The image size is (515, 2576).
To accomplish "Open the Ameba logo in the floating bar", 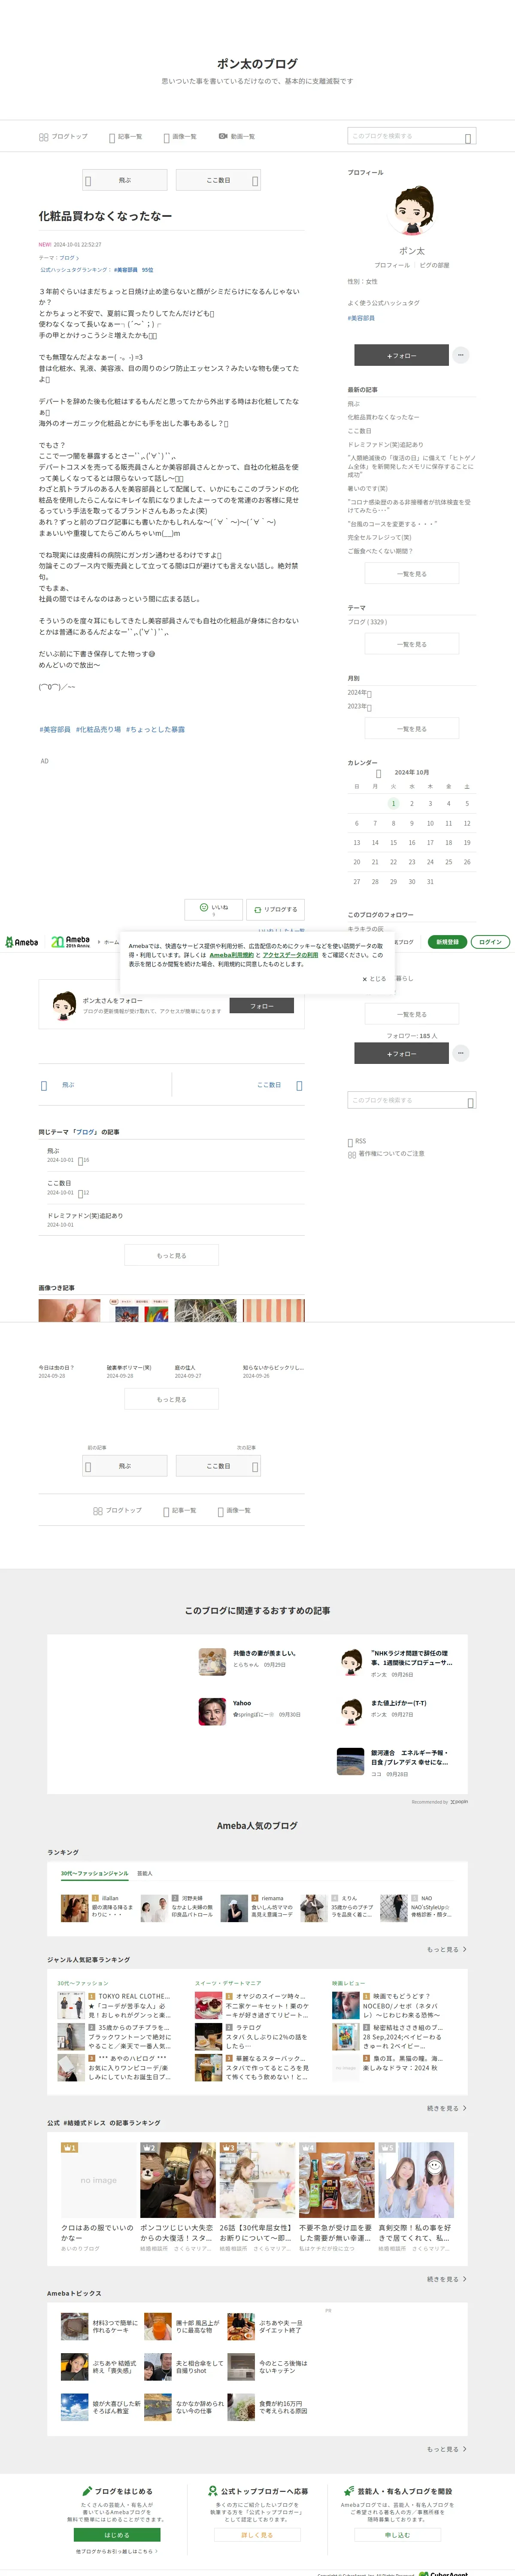I will (22, 942).
